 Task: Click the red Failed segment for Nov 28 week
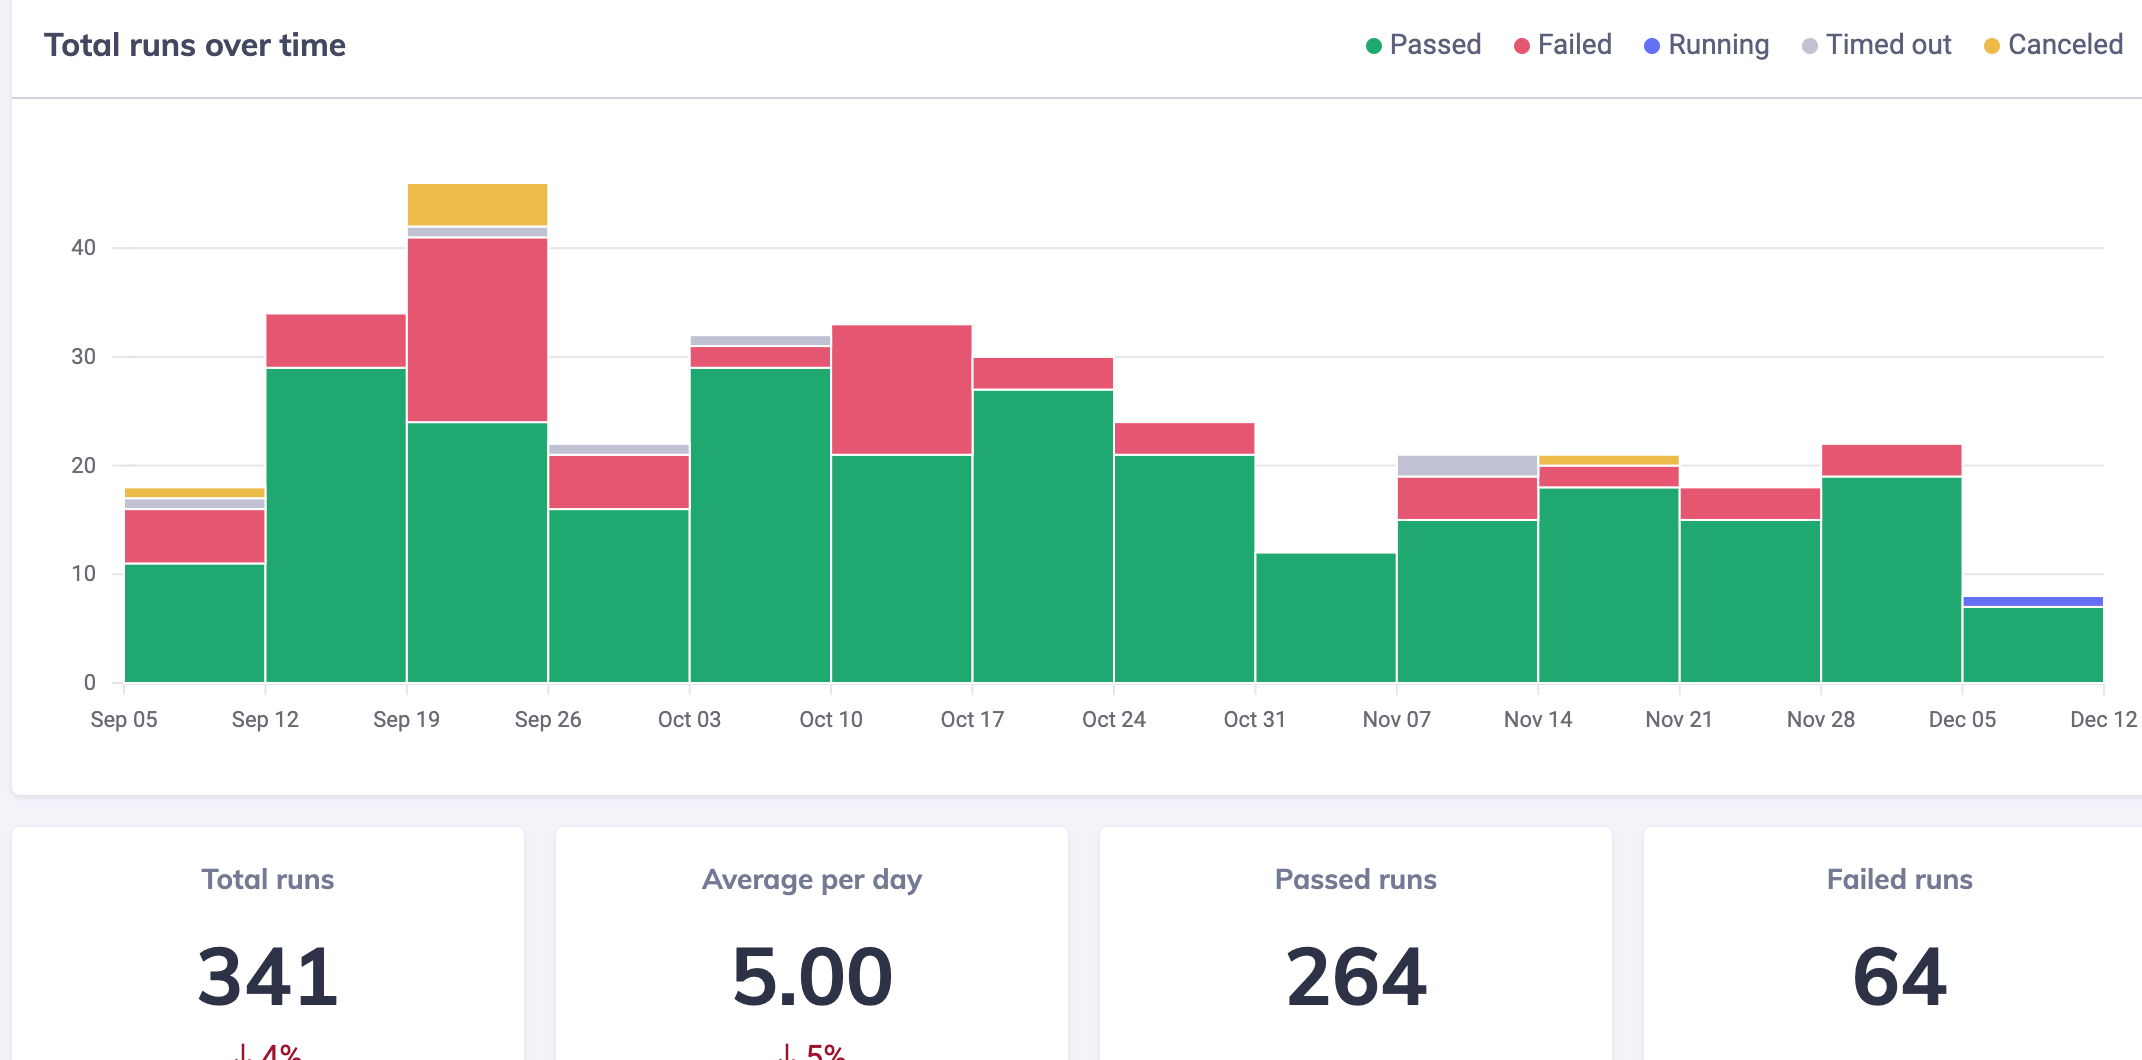coord(1892,460)
